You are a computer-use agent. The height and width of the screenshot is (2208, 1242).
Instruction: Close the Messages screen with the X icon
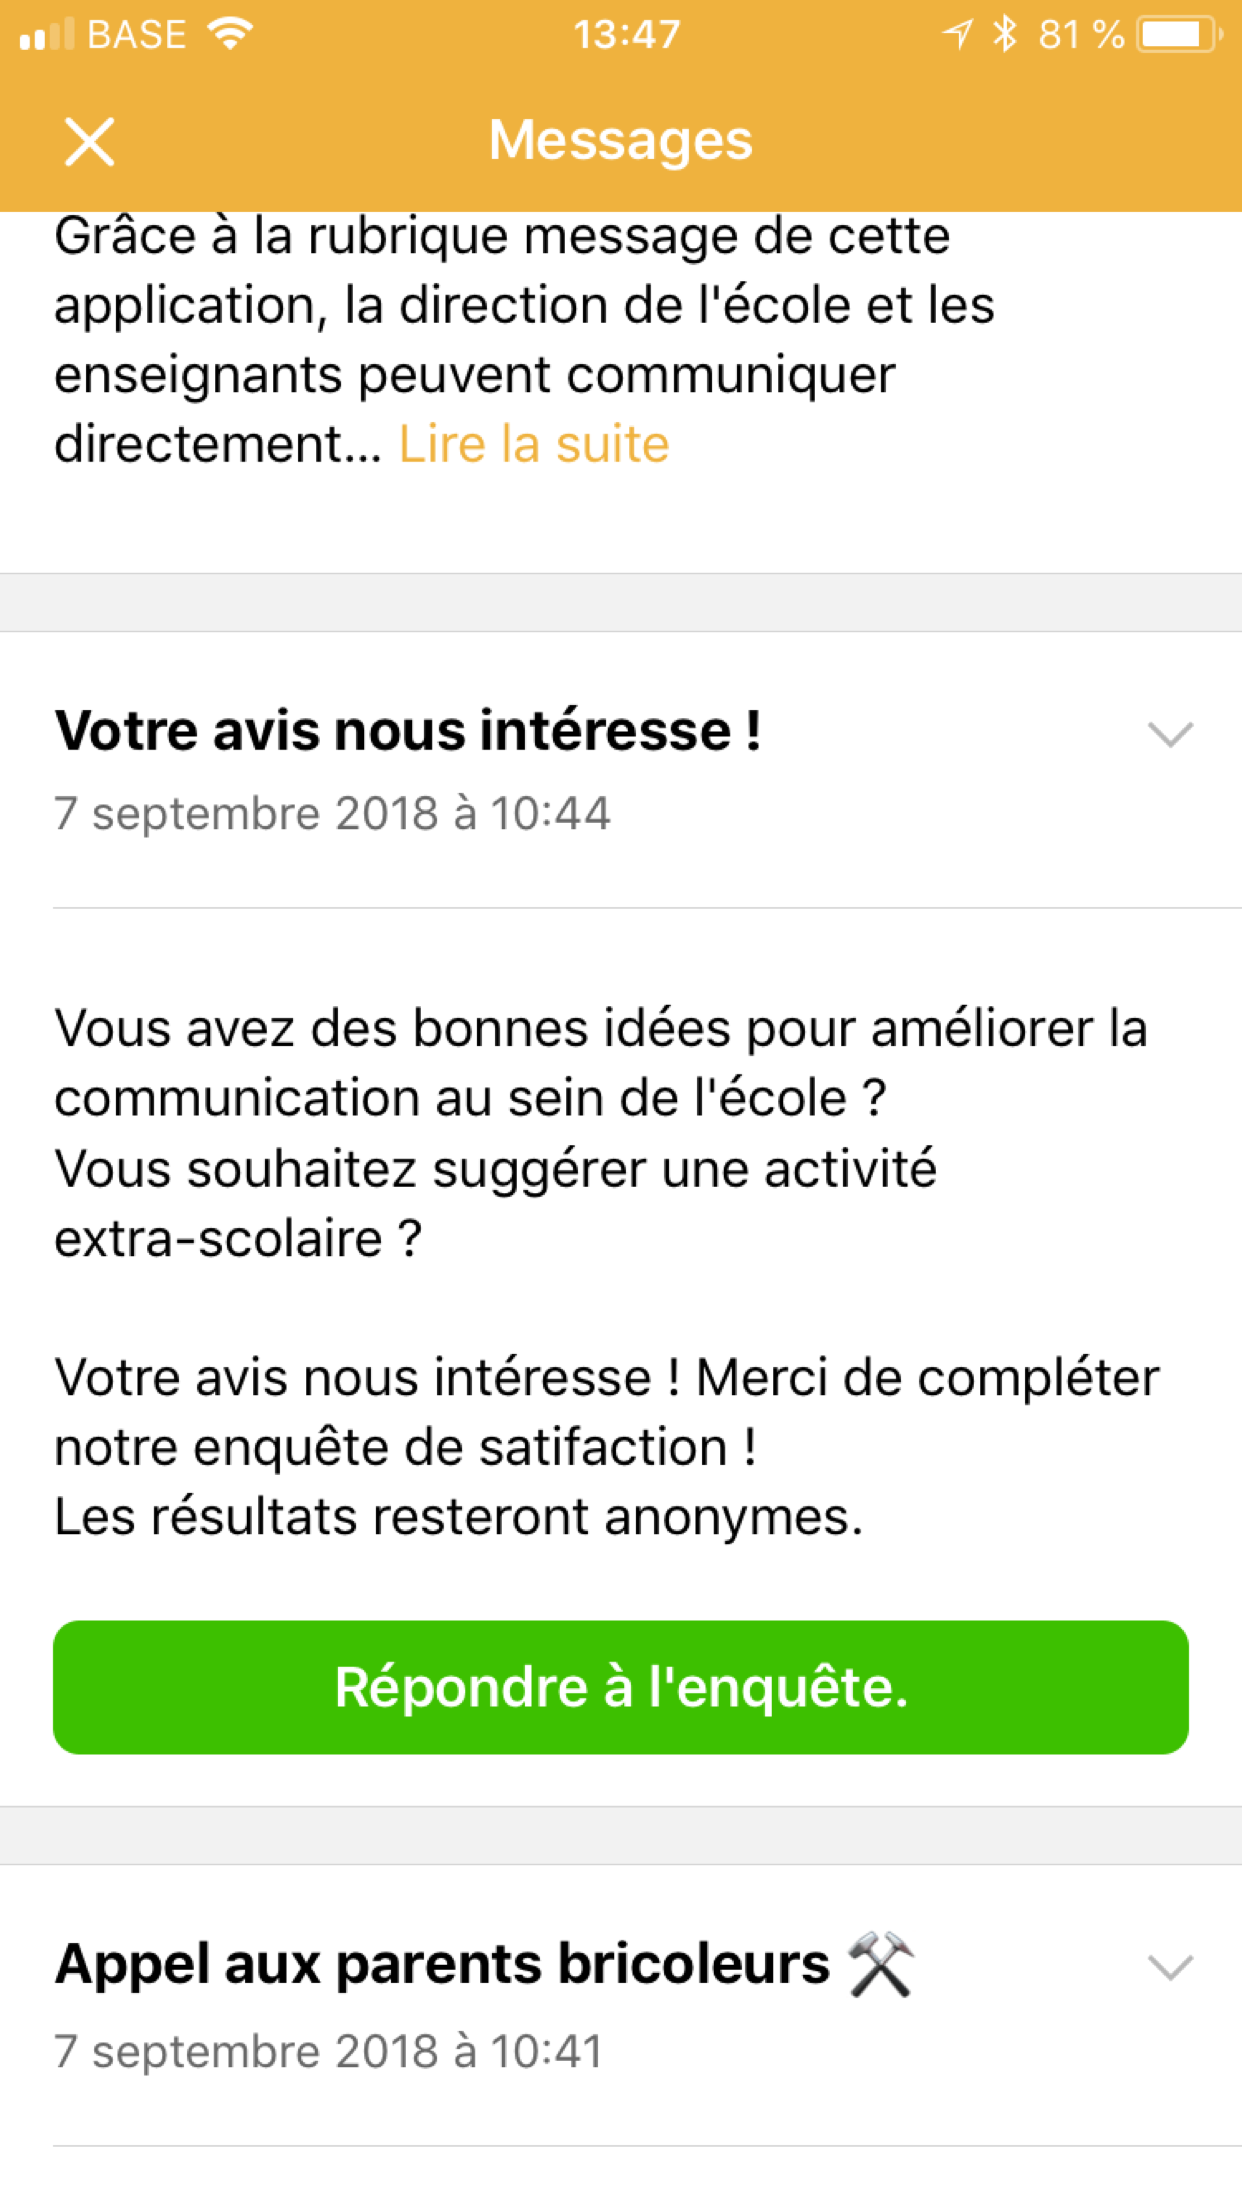coord(89,141)
